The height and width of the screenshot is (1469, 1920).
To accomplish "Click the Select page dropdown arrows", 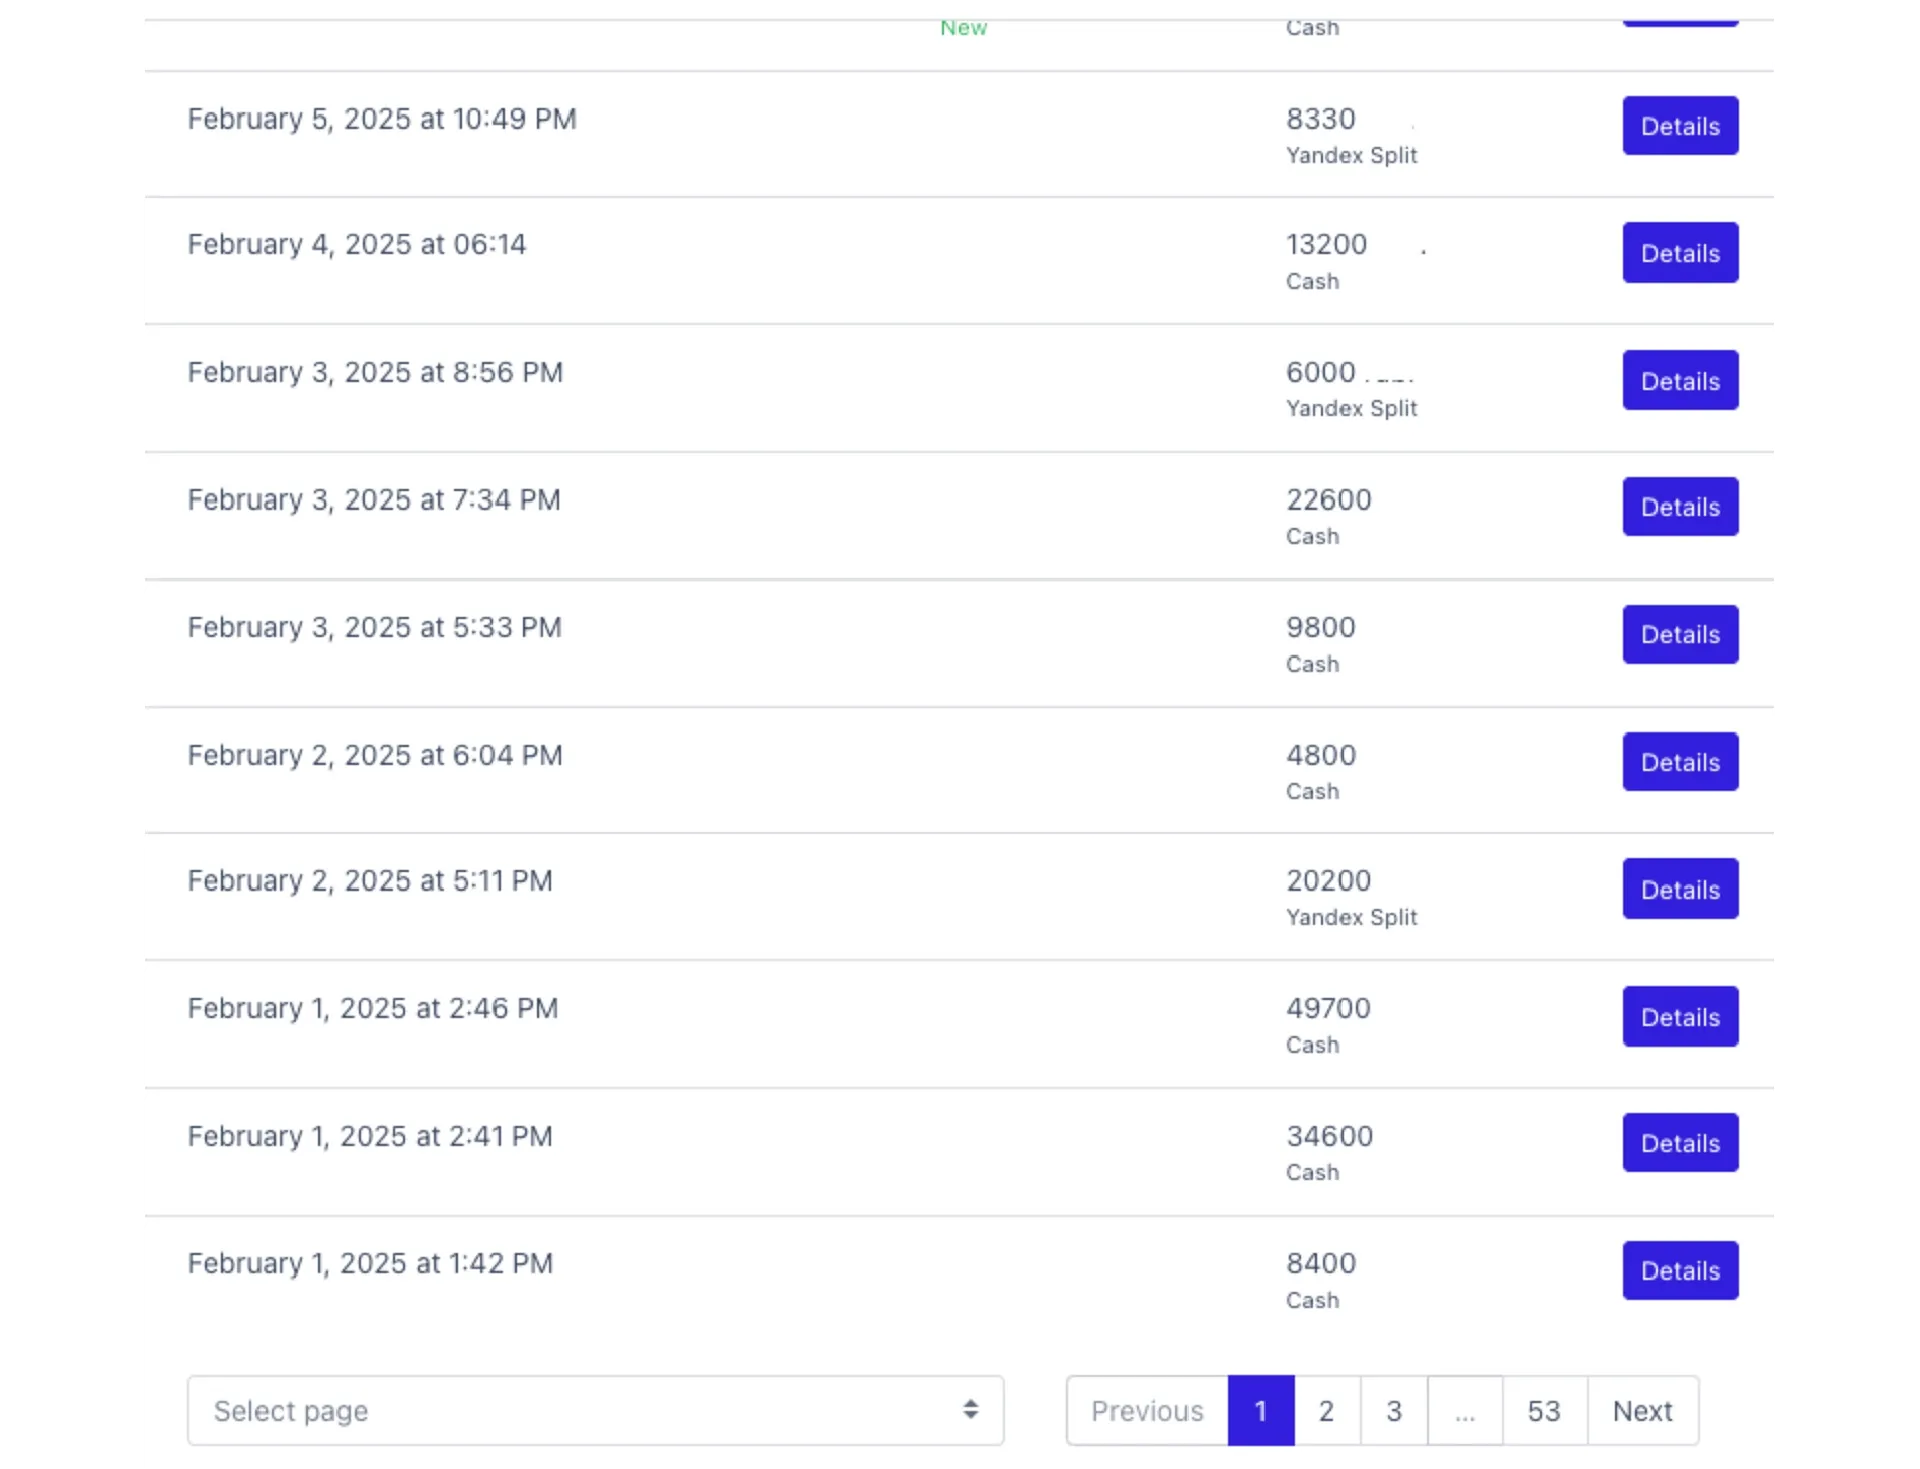I will pos(970,1410).
